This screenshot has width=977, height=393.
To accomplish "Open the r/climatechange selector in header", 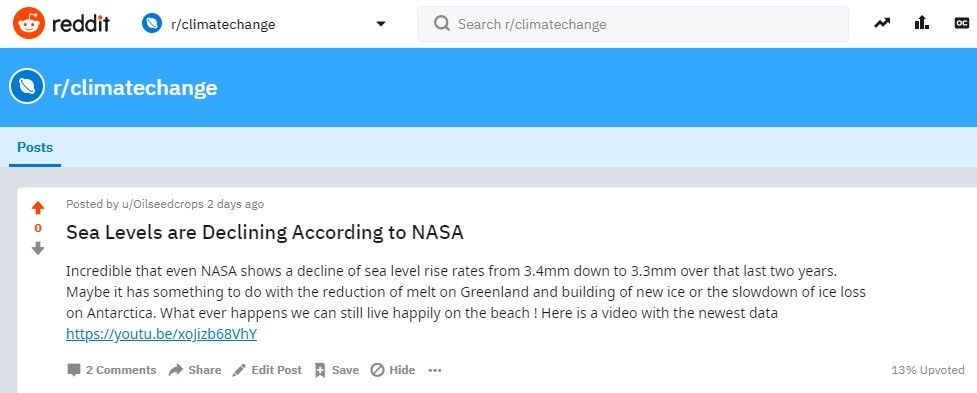I will point(264,24).
